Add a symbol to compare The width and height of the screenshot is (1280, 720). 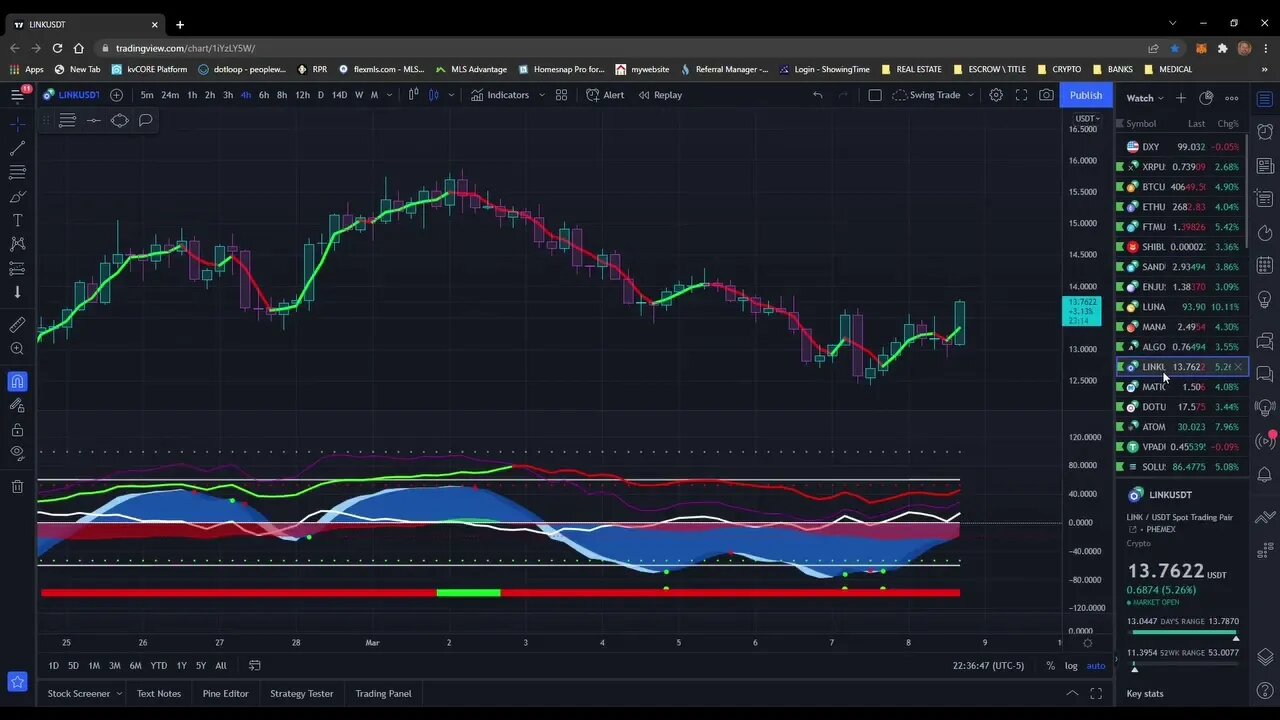tap(117, 95)
